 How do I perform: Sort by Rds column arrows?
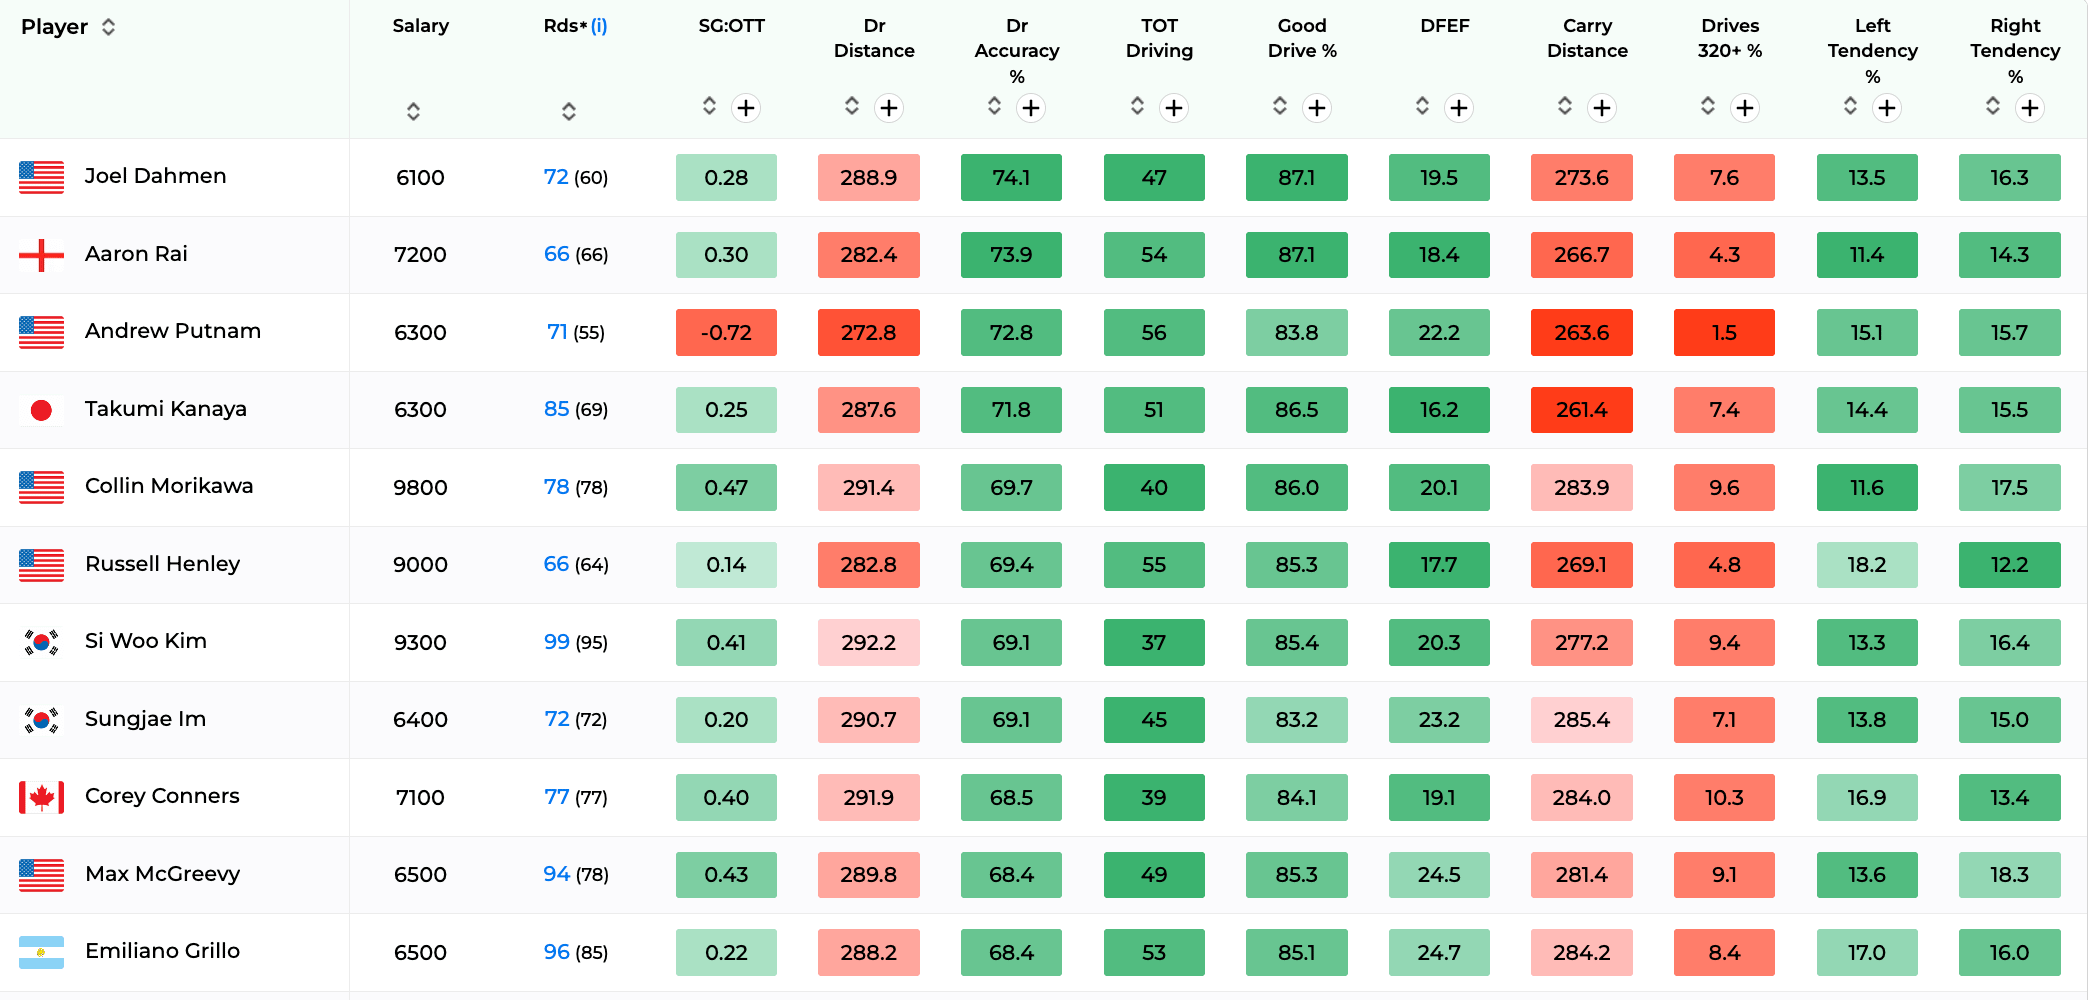click(569, 111)
